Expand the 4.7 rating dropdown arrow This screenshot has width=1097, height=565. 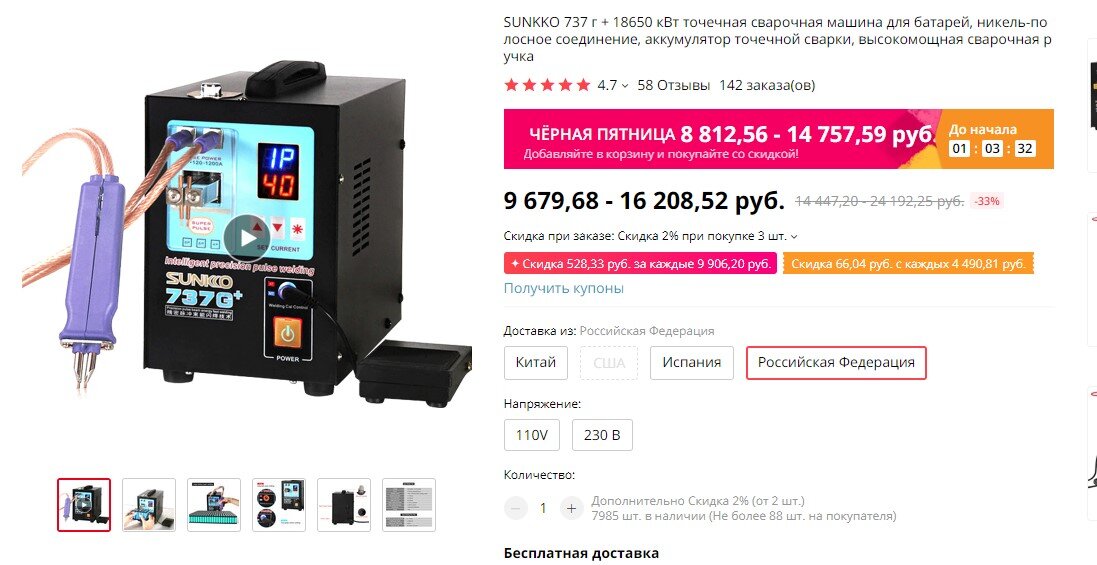tap(625, 86)
